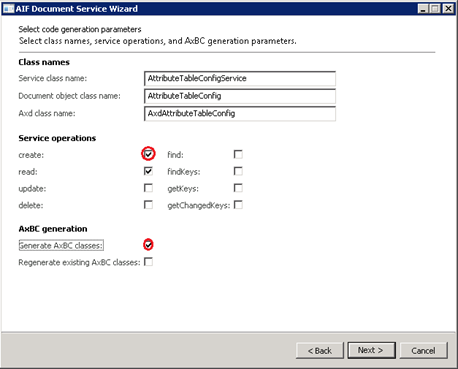Click the Axd class name field

(240, 114)
